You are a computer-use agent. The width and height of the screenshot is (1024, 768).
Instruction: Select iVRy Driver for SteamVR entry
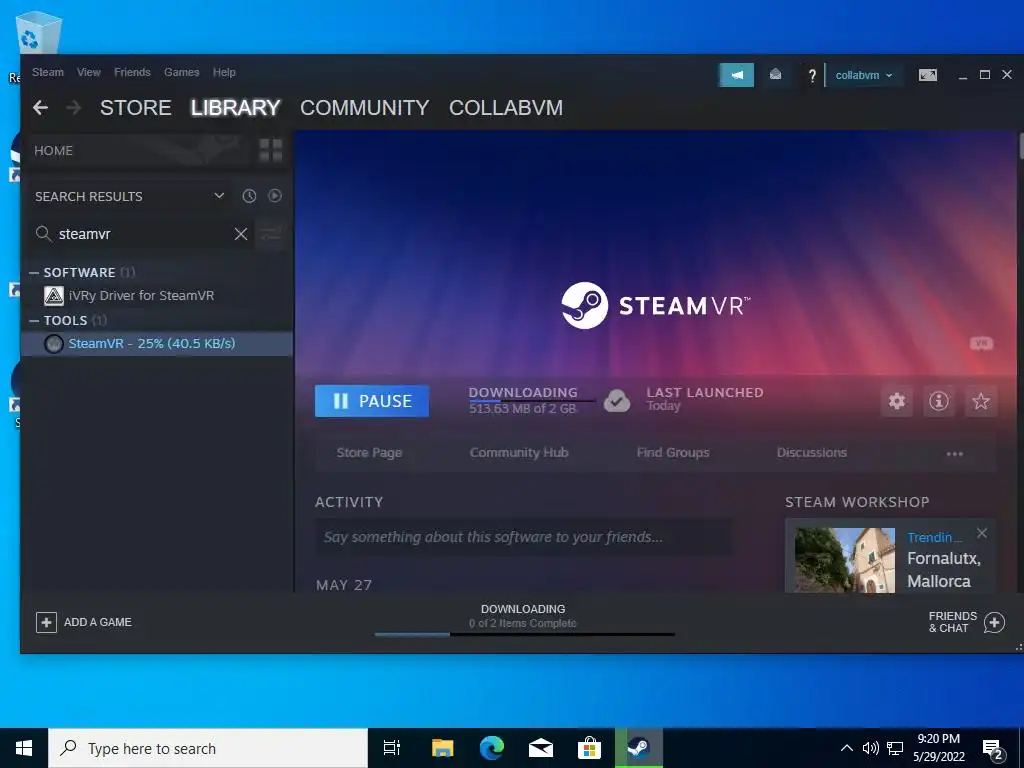[x=157, y=296]
